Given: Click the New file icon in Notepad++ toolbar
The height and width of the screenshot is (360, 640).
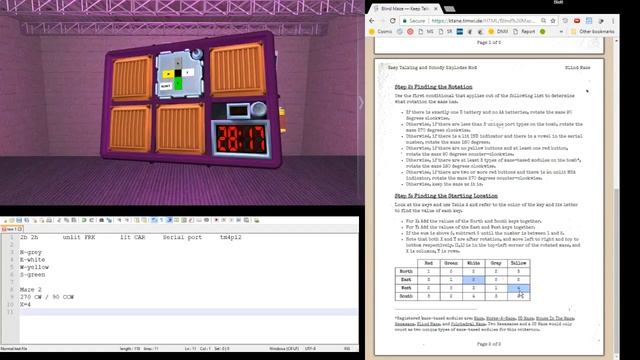Looking at the screenshot, I should click(5, 220).
